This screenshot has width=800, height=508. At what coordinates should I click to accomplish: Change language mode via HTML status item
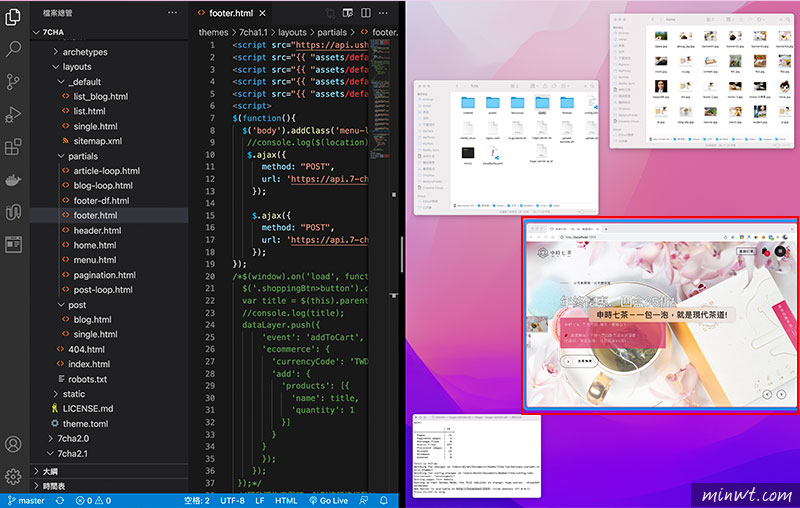286,500
